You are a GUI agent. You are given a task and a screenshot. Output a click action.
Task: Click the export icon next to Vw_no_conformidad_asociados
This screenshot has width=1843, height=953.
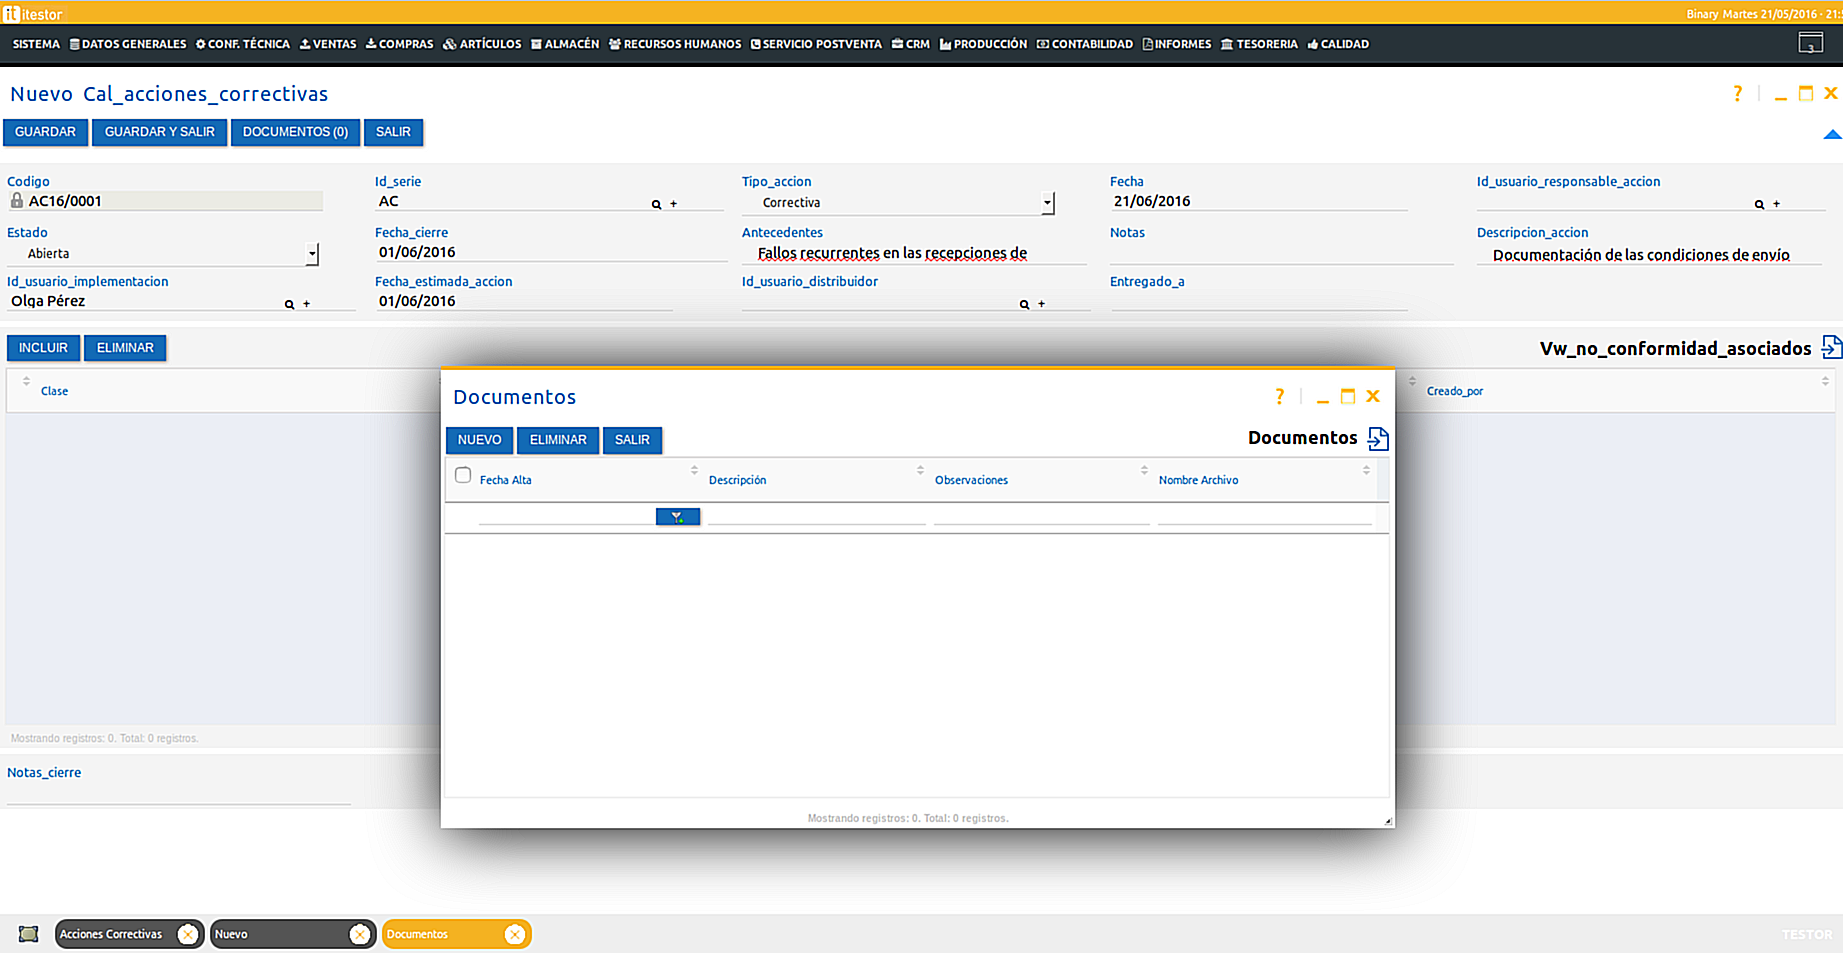1831,348
